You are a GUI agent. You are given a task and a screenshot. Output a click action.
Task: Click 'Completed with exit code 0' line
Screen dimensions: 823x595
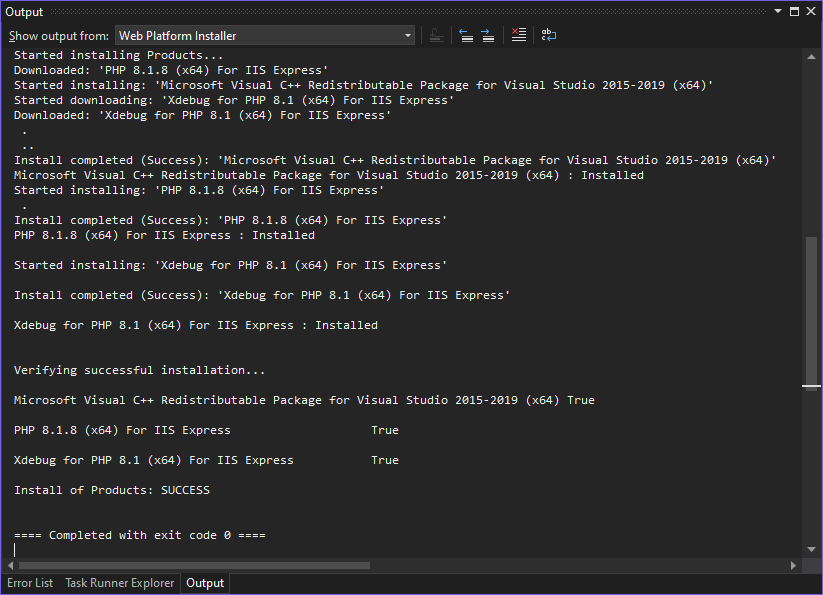tap(140, 535)
